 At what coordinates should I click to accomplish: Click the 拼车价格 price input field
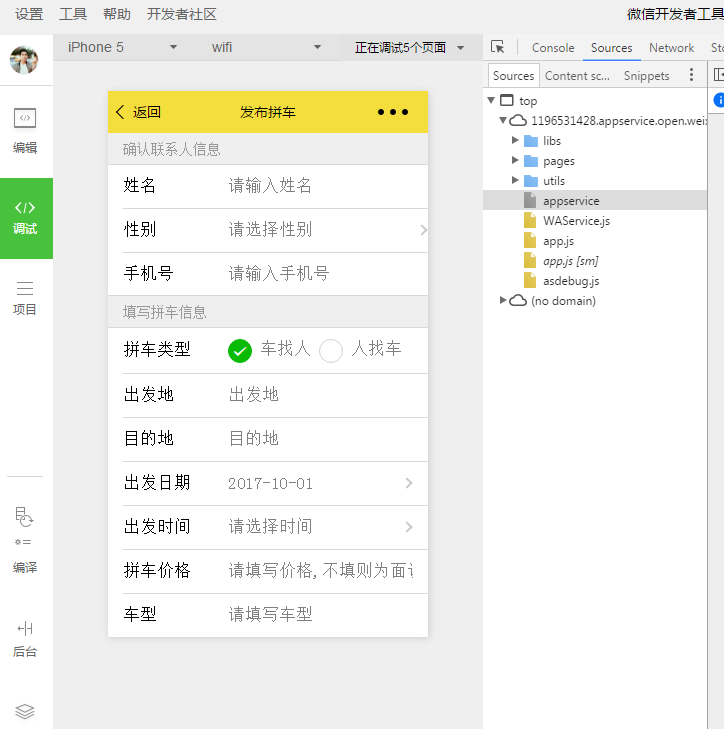tap(320, 571)
